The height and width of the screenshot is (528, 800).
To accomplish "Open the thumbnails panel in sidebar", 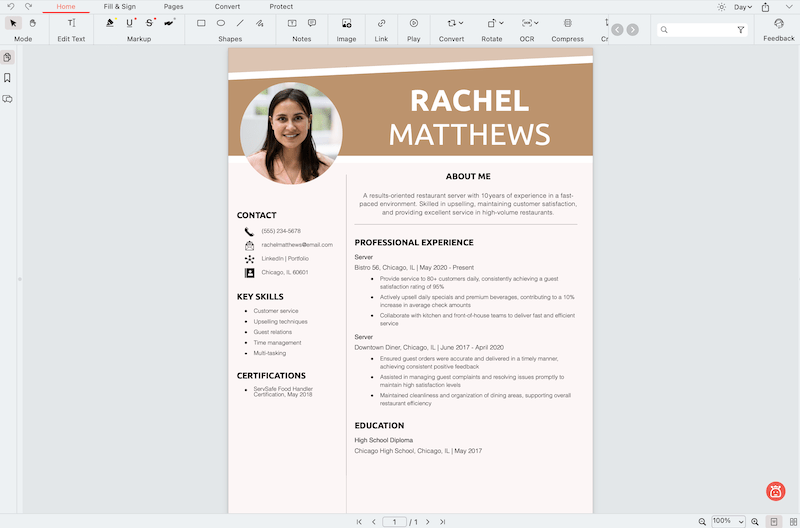I will [7, 57].
